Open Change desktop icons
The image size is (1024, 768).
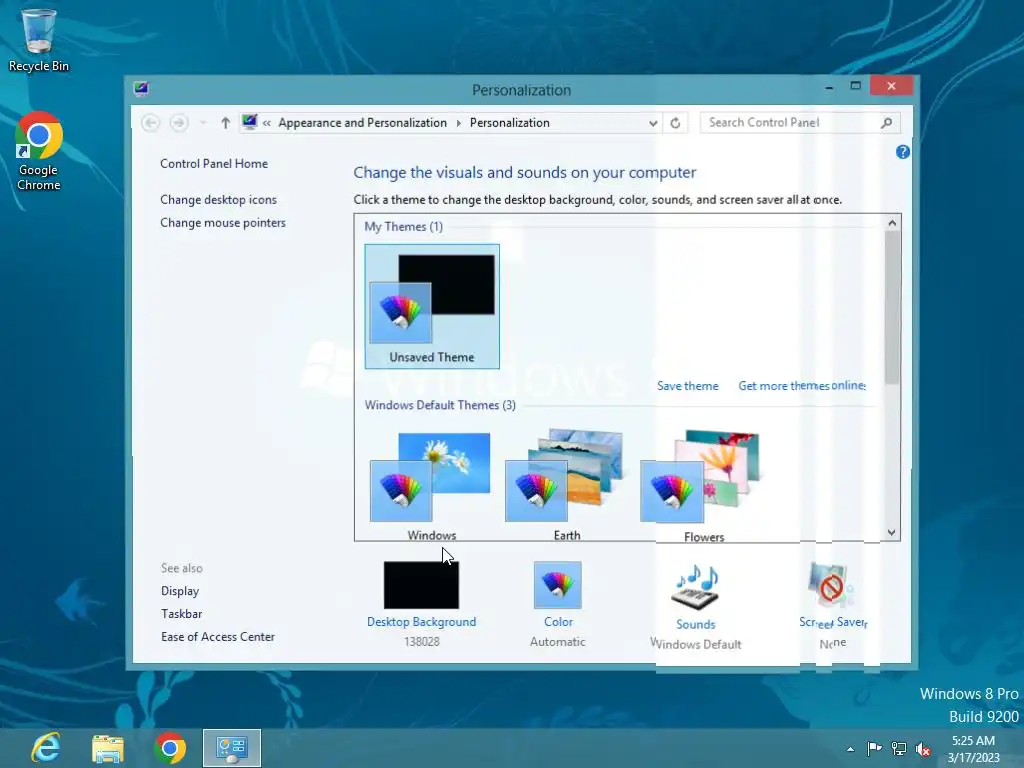218,200
